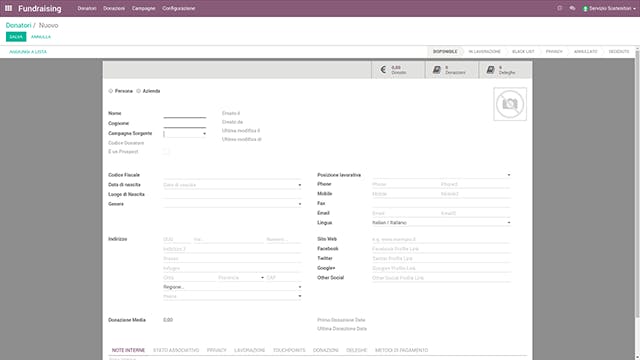Switch to the Metodi di Pagamento tab
The height and width of the screenshot is (360, 640).
click(x=401, y=350)
